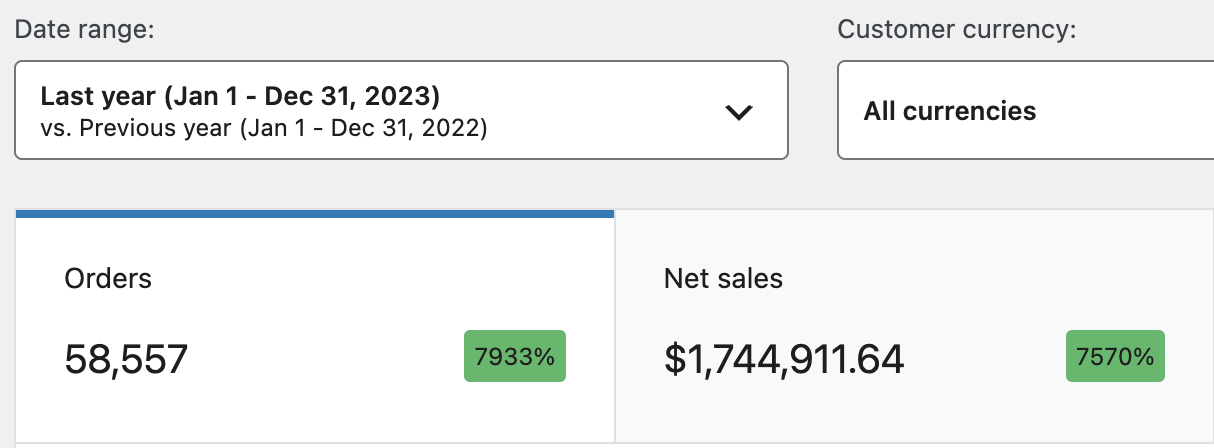This screenshot has width=1214, height=448.
Task: Click the 7933% orders growth badge
Action: 515,356
